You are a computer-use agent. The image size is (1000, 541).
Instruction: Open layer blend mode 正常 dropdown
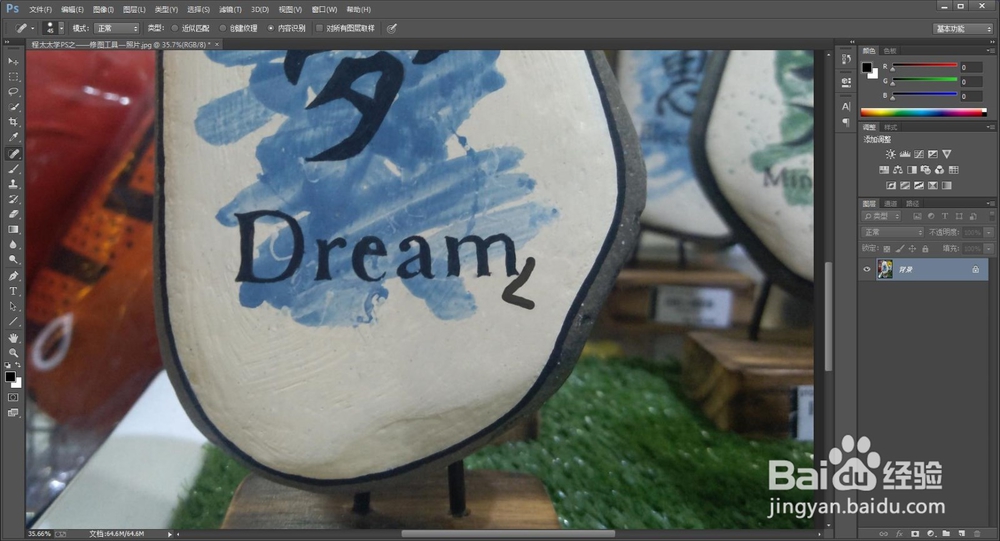[892, 232]
